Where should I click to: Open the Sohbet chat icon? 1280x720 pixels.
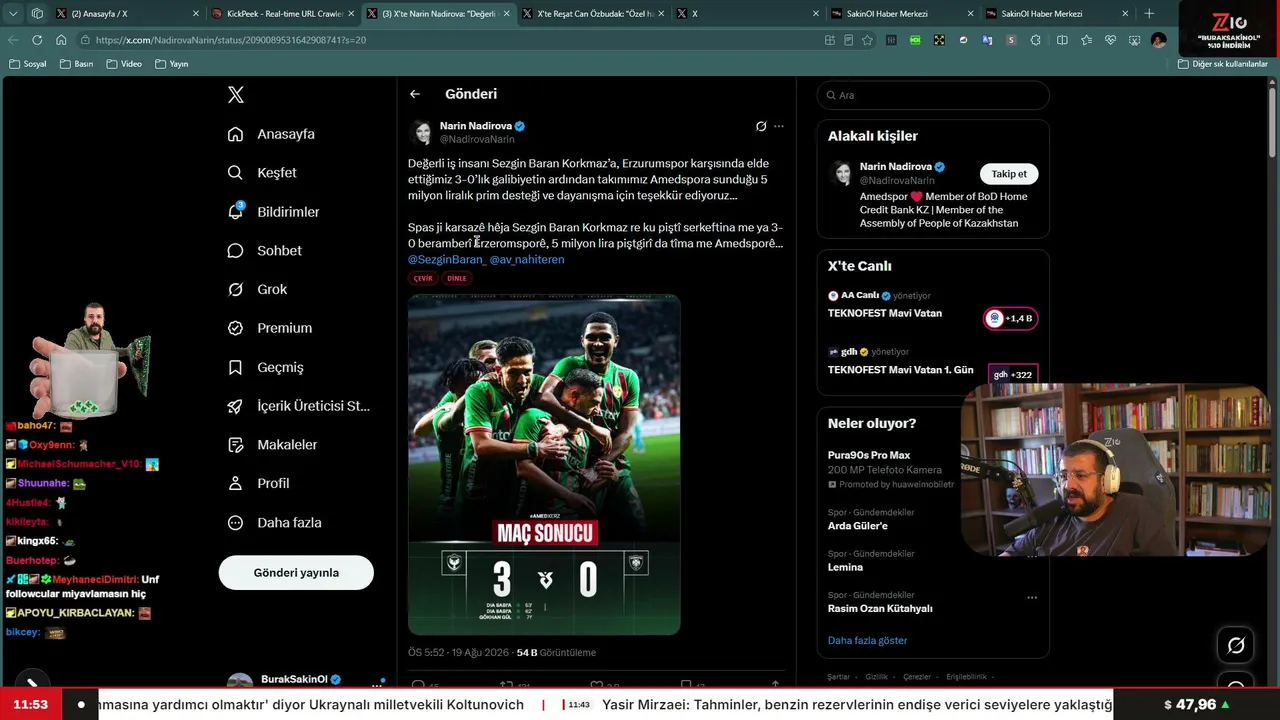coord(235,251)
